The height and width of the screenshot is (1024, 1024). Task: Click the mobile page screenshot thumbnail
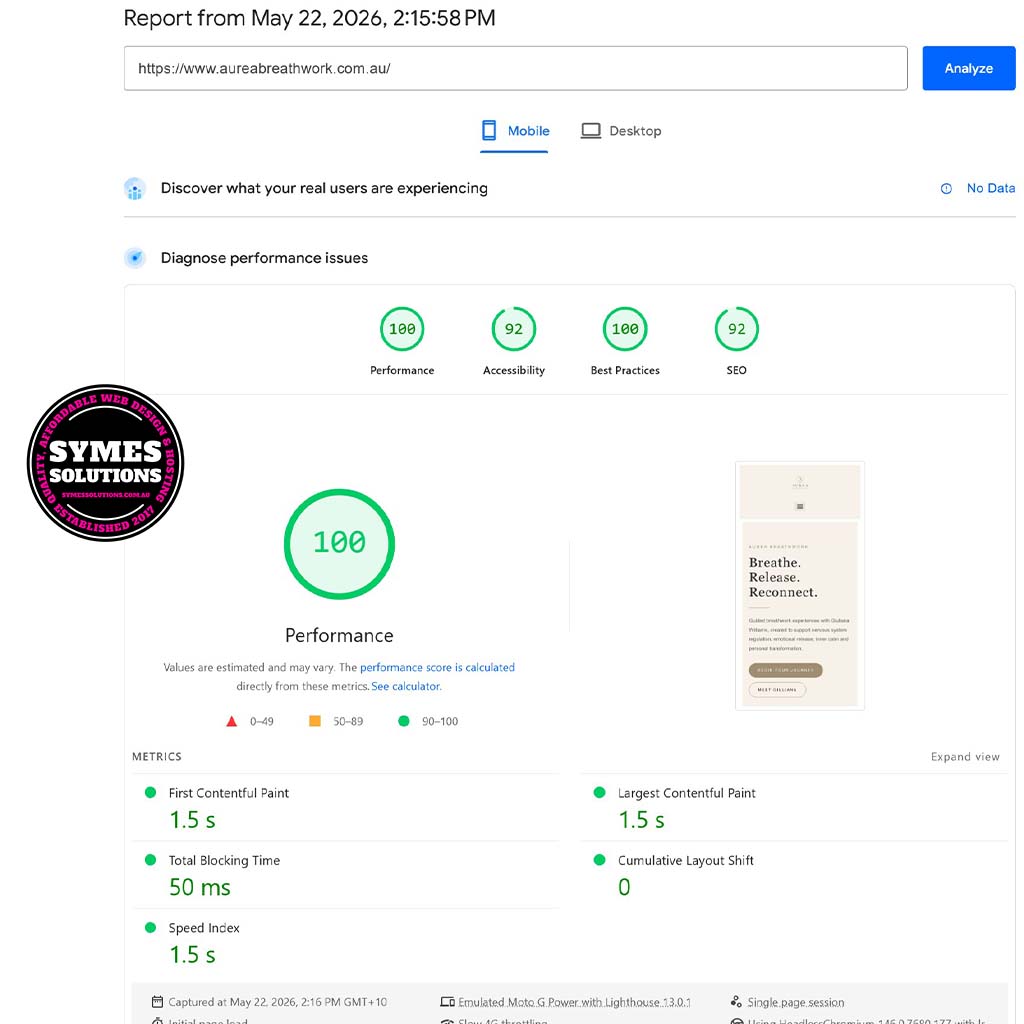[799, 586]
